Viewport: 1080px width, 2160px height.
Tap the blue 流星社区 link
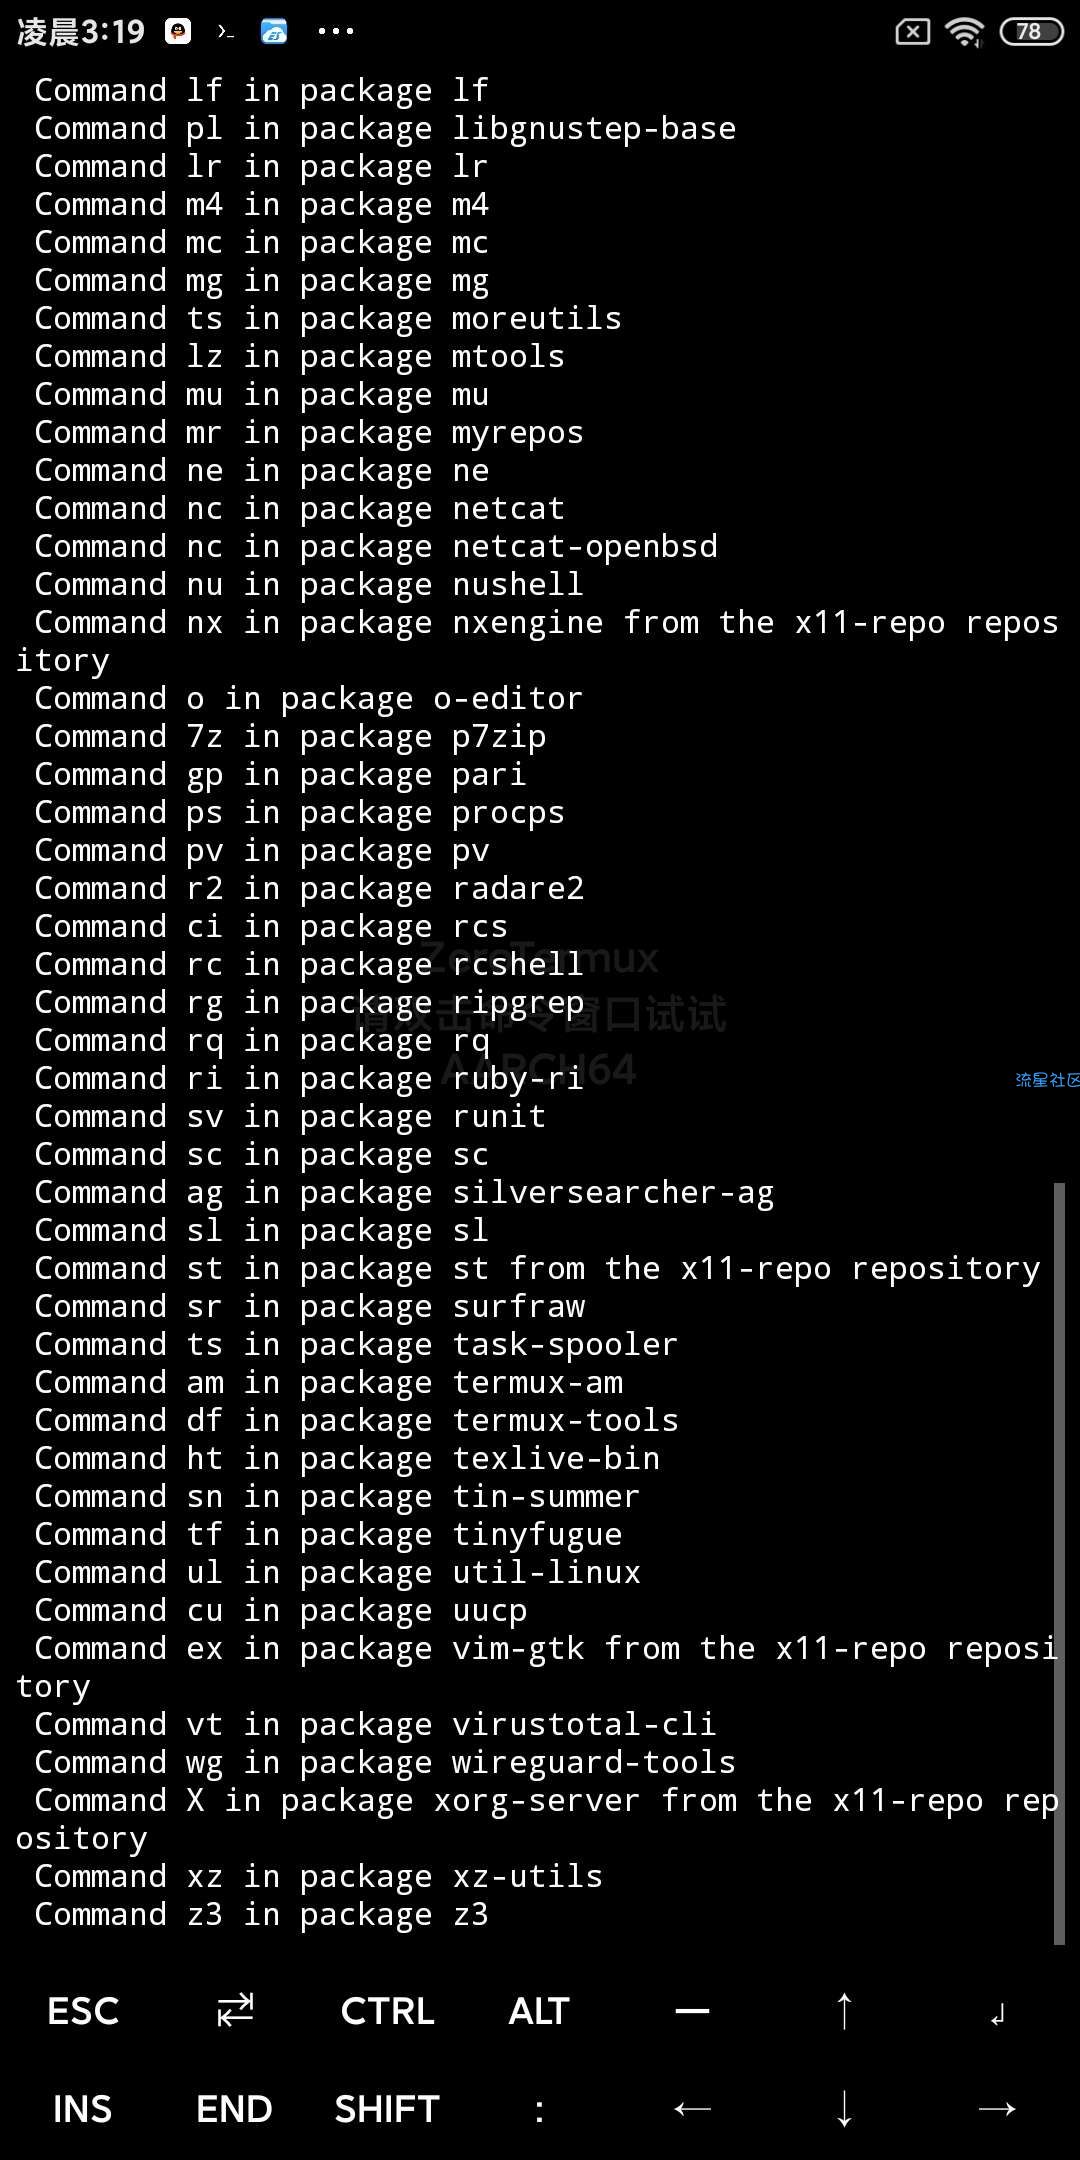point(1047,1080)
